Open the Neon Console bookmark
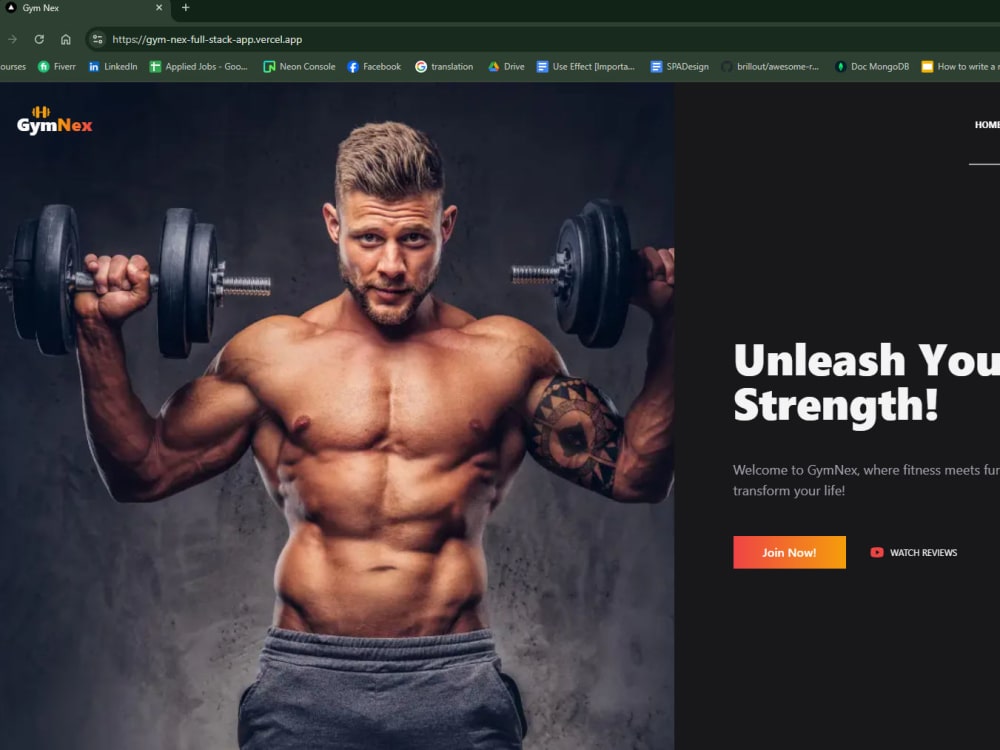The width and height of the screenshot is (1000, 750). 299,66
